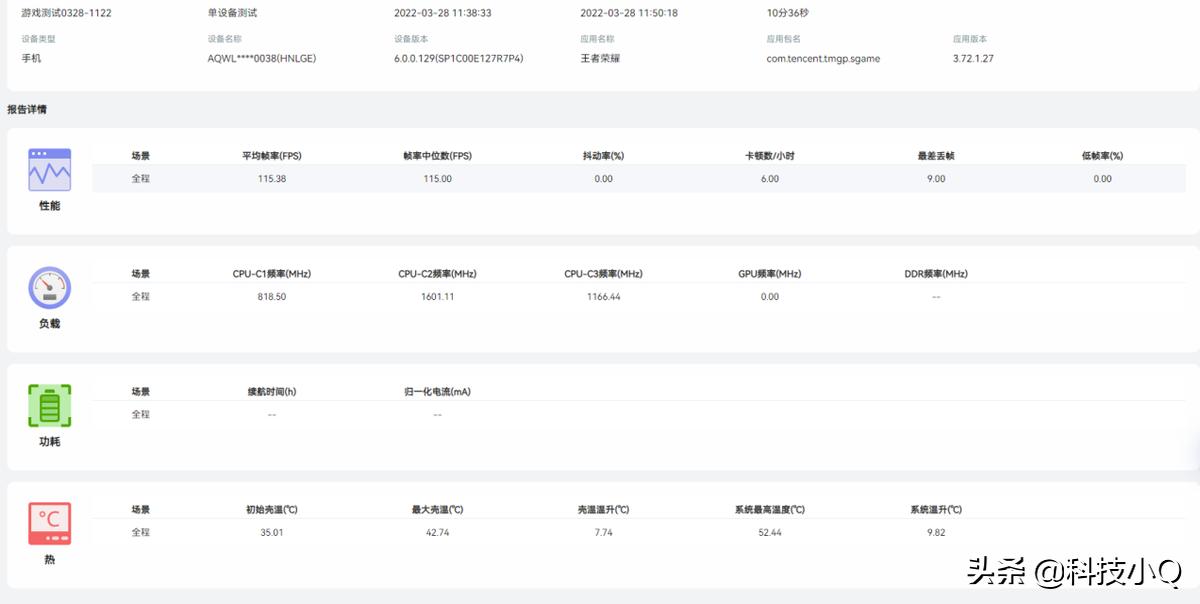Click the 卡顿数/小时 column header
The width and height of the screenshot is (1200, 604).
coord(768,154)
